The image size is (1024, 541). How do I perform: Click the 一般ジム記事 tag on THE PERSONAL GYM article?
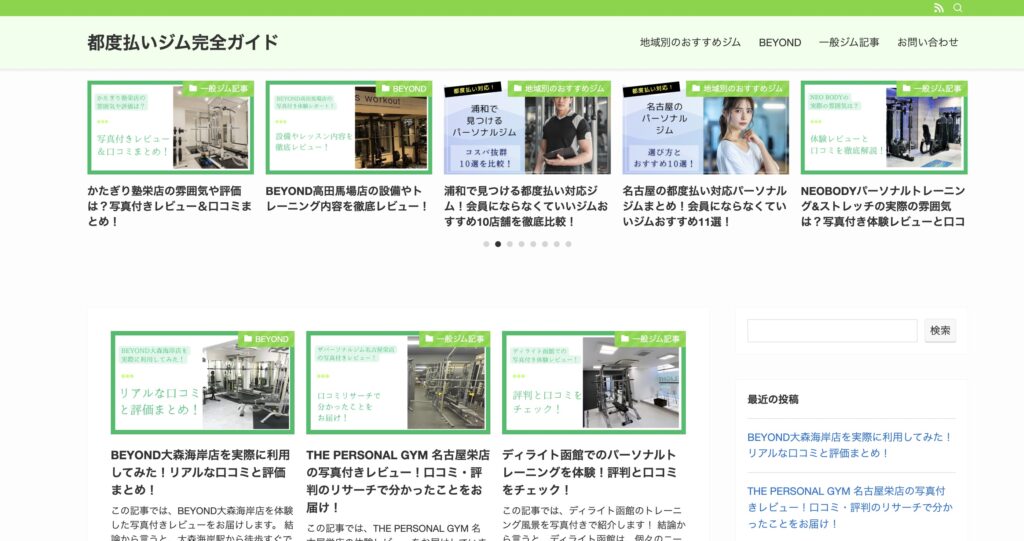tap(455, 339)
